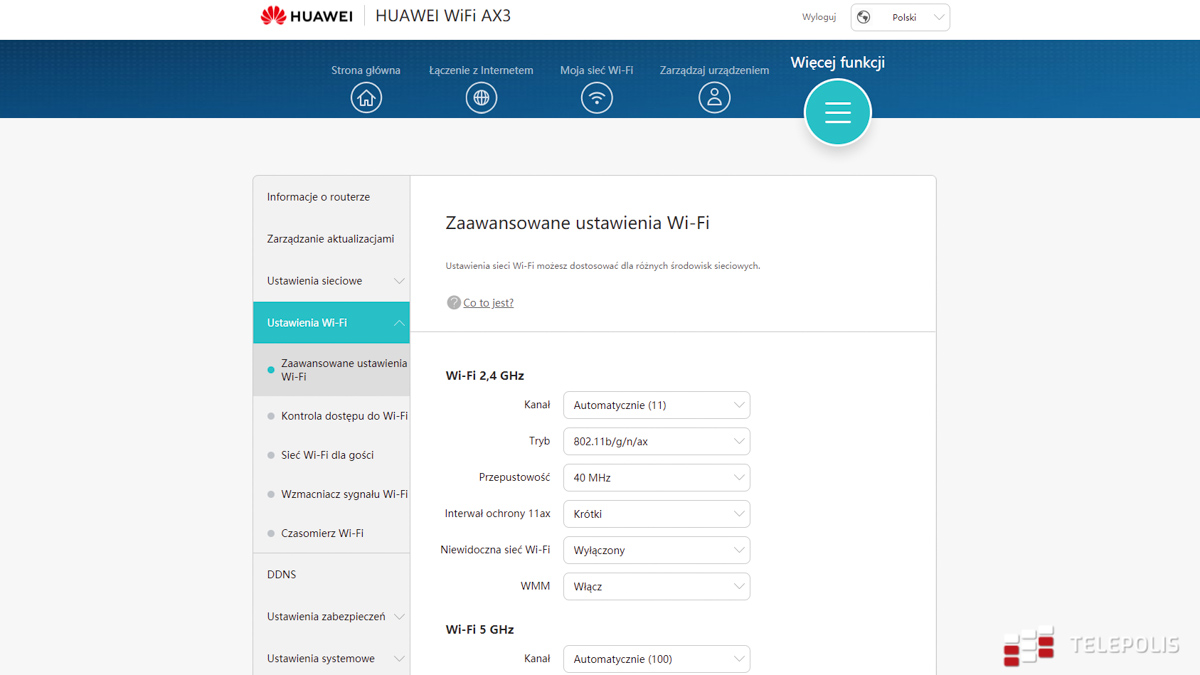This screenshot has width=1200, height=675.
Task: Open the globe icon Łączenie z Internetem
Action: click(x=481, y=98)
